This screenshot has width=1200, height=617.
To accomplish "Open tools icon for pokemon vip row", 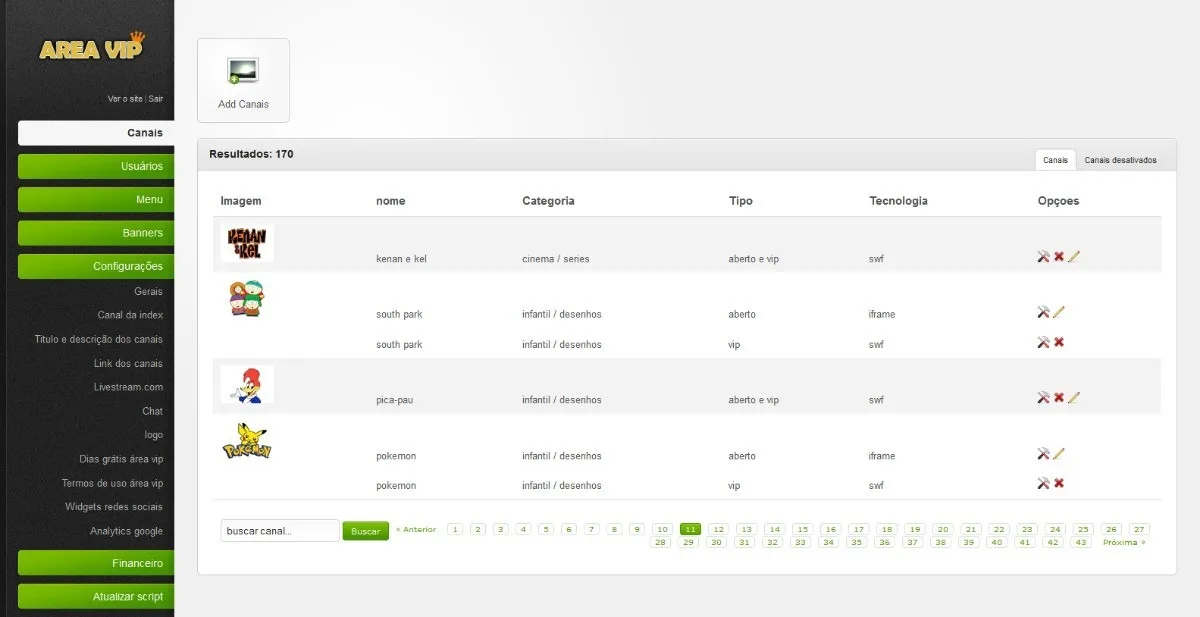I will point(1043,484).
